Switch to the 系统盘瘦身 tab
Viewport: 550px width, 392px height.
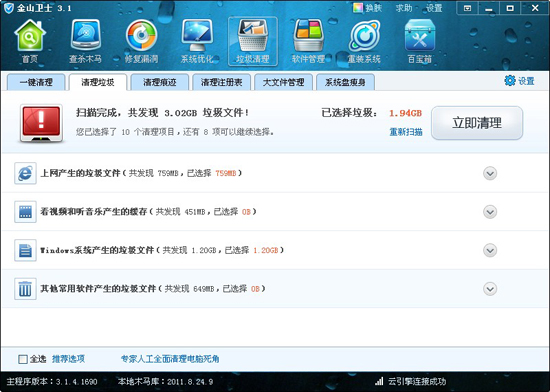tap(345, 82)
